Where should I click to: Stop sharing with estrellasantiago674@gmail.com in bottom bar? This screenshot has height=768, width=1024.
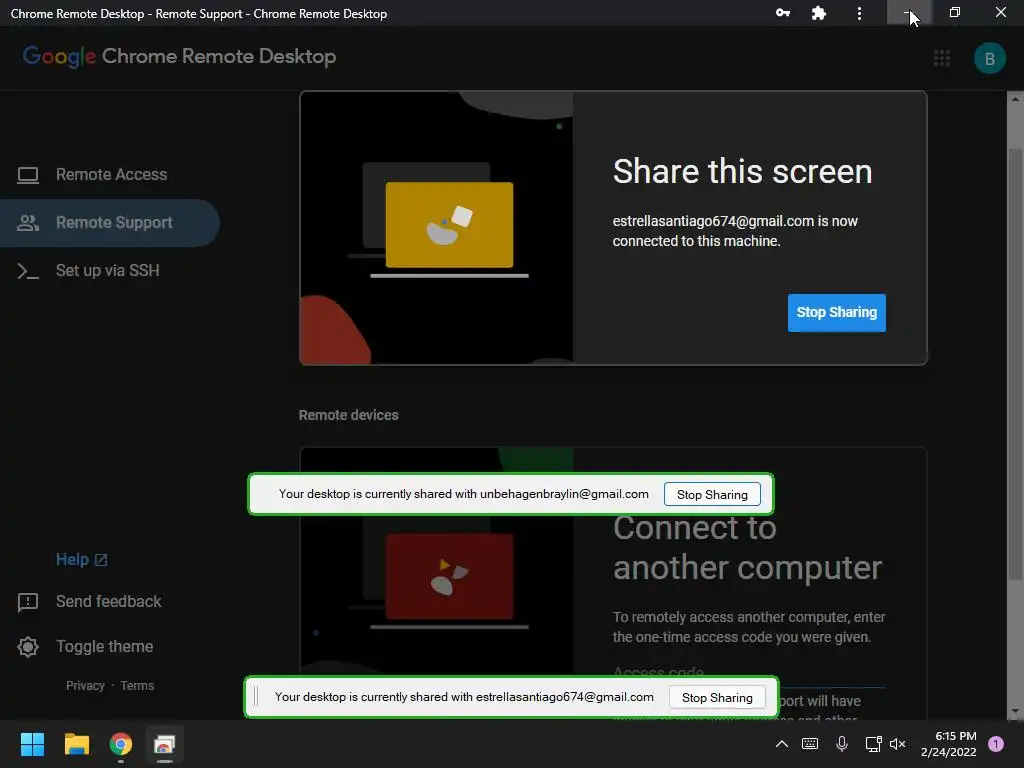tap(717, 697)
